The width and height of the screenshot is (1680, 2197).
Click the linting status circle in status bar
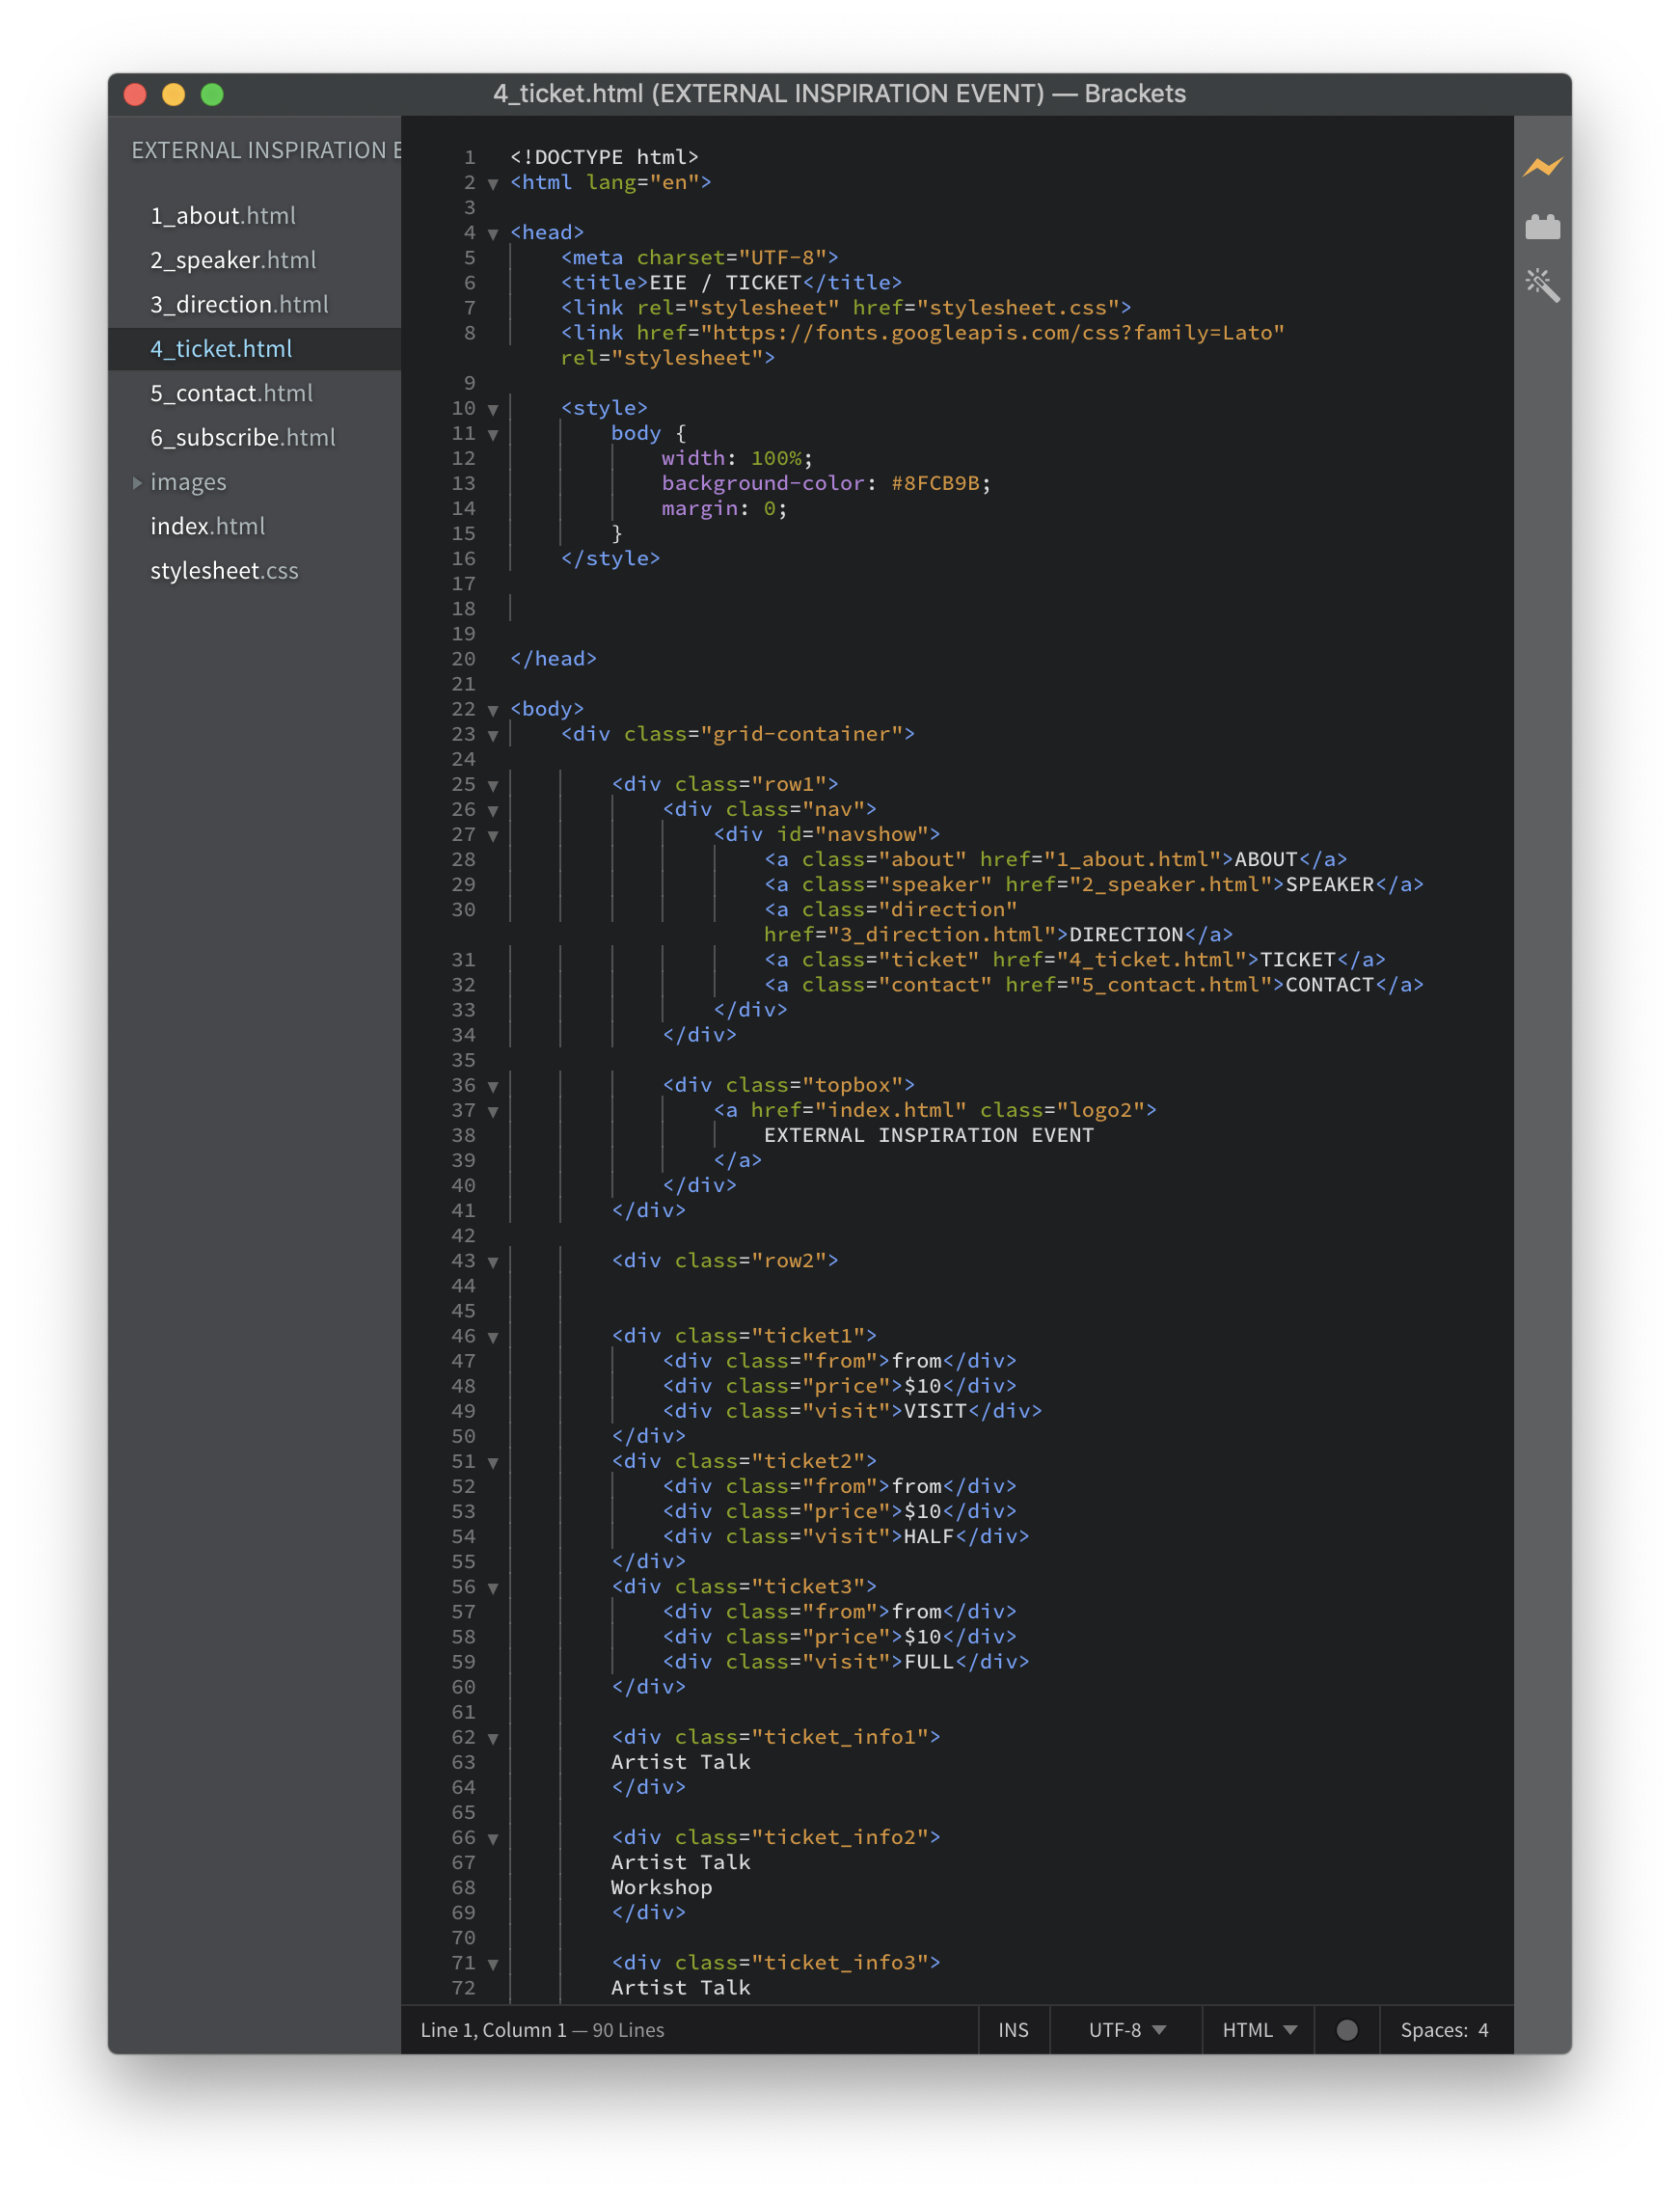(x=1346, y=2029)
